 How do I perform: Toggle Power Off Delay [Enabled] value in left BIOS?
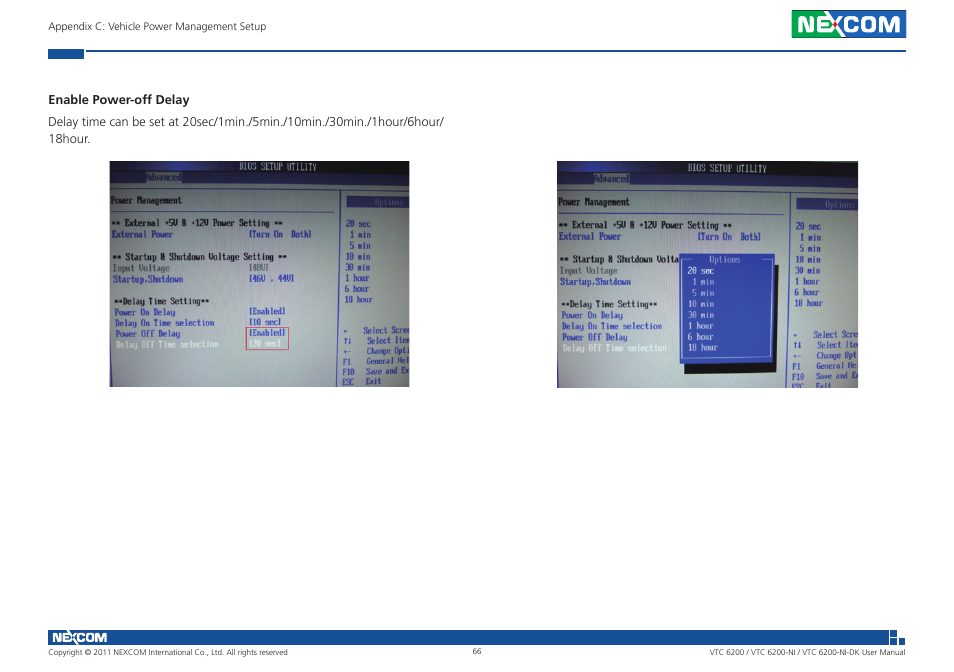[267, 333]
